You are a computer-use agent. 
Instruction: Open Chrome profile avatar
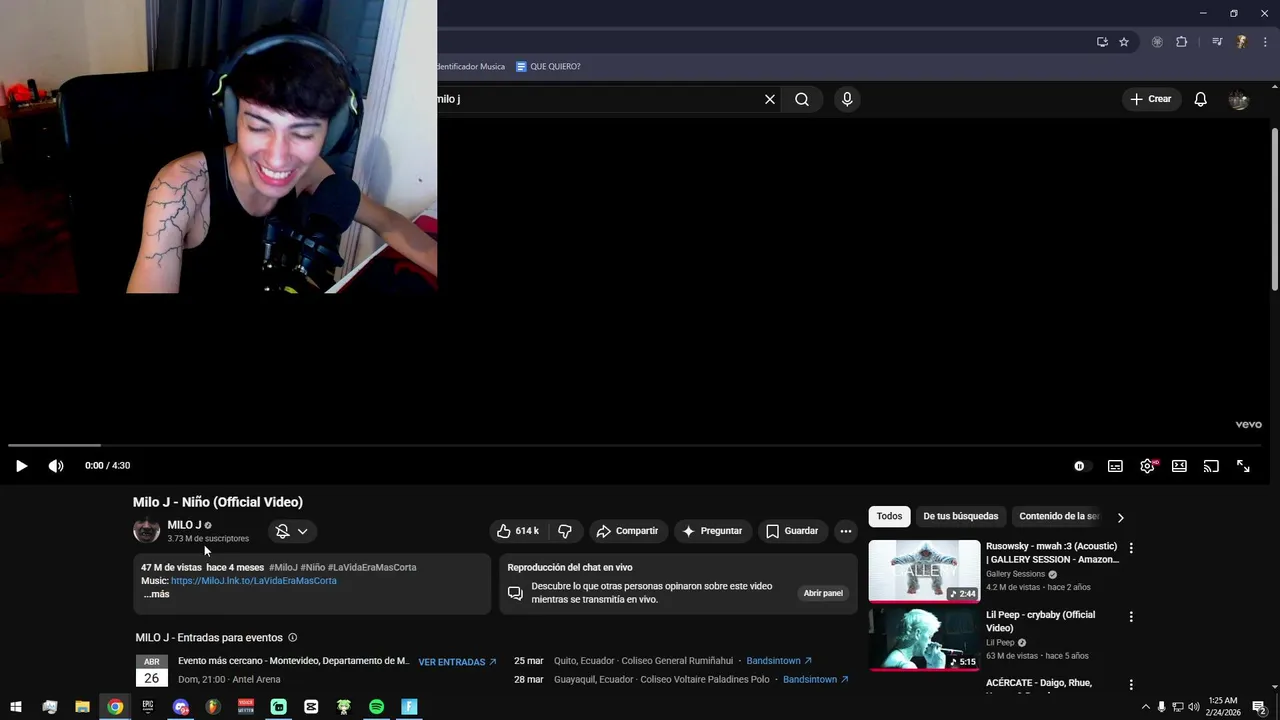point(1241,42)
